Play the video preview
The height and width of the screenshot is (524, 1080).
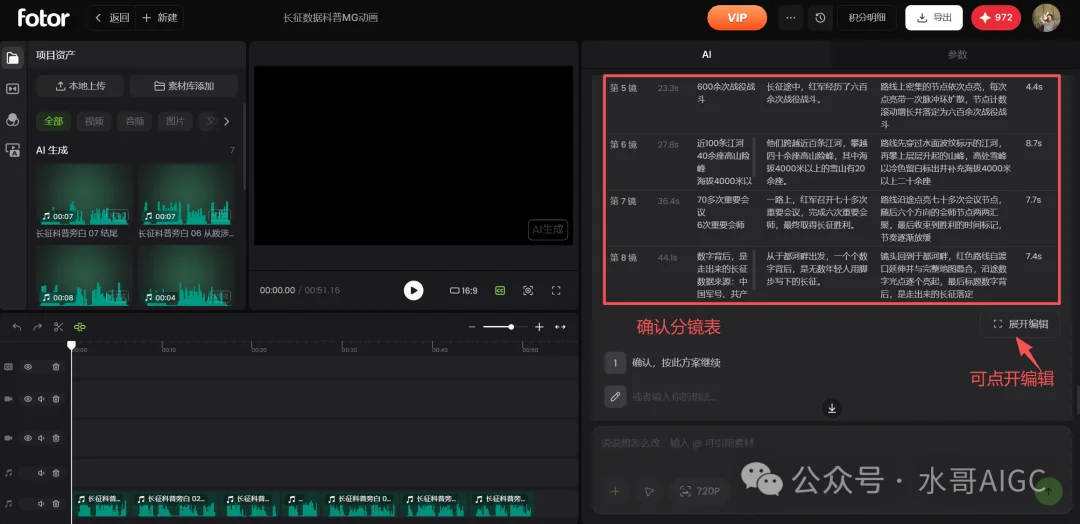[413, 291]
